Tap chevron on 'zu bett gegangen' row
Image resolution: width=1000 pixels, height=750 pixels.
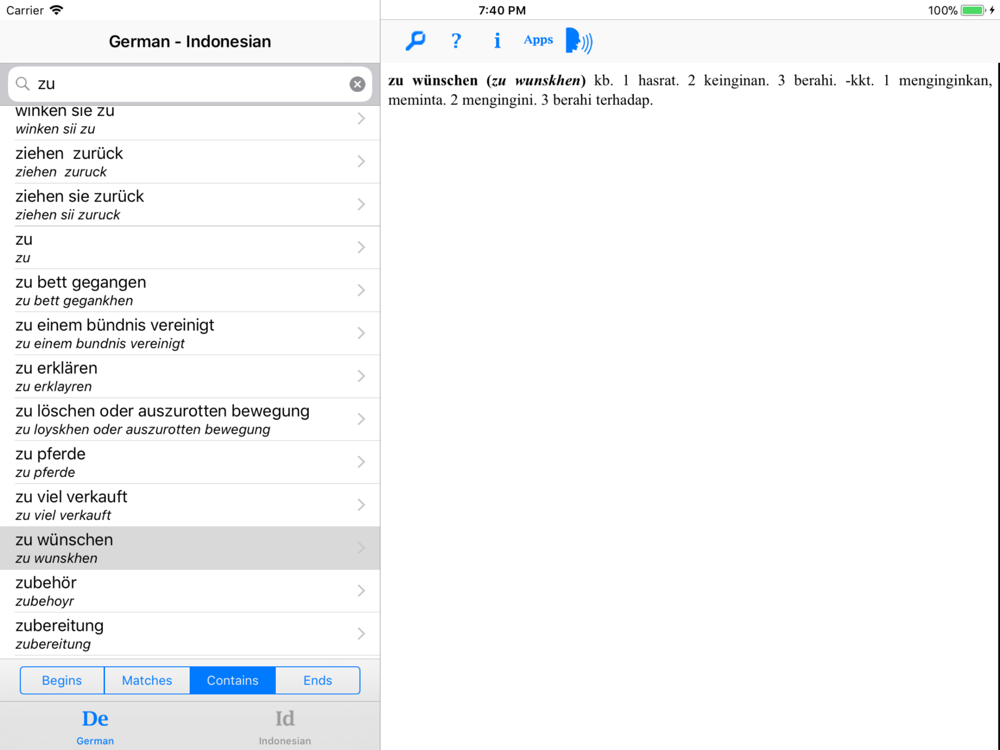361,290
